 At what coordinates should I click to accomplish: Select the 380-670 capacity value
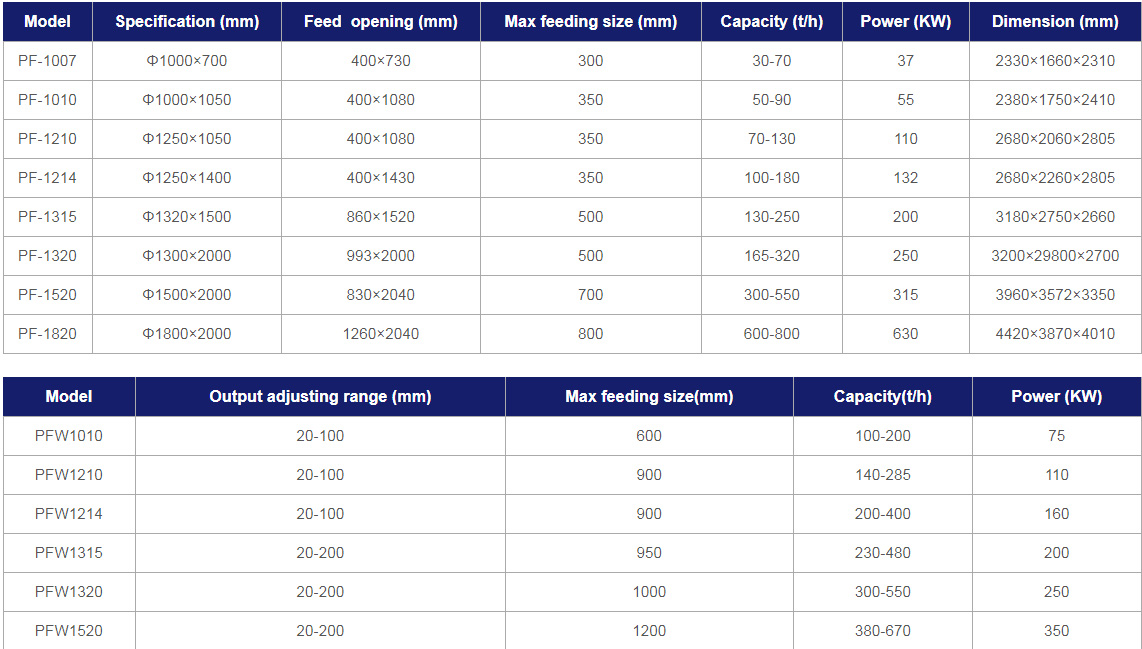883,631
